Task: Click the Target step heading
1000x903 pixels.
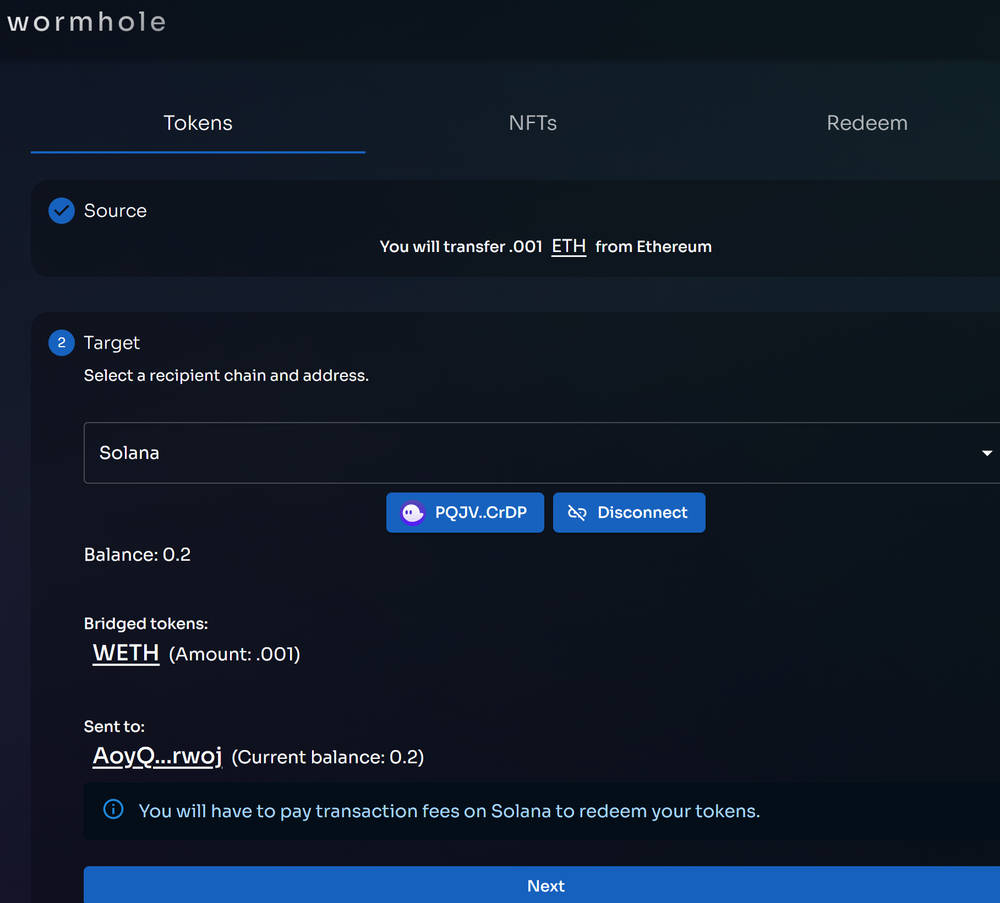Action: point(112,343)
